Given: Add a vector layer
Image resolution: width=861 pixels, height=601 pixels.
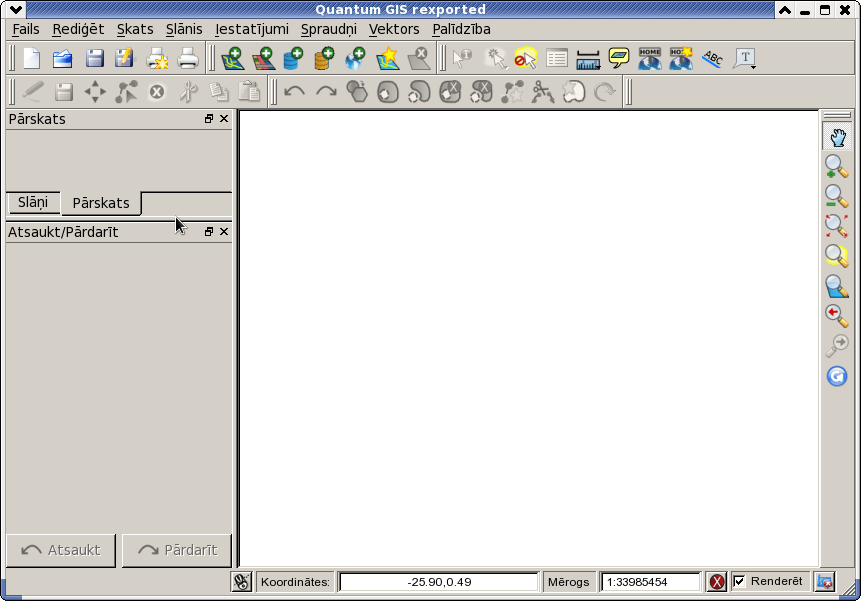Looking at the screenshot, I should tap(232, 58).
